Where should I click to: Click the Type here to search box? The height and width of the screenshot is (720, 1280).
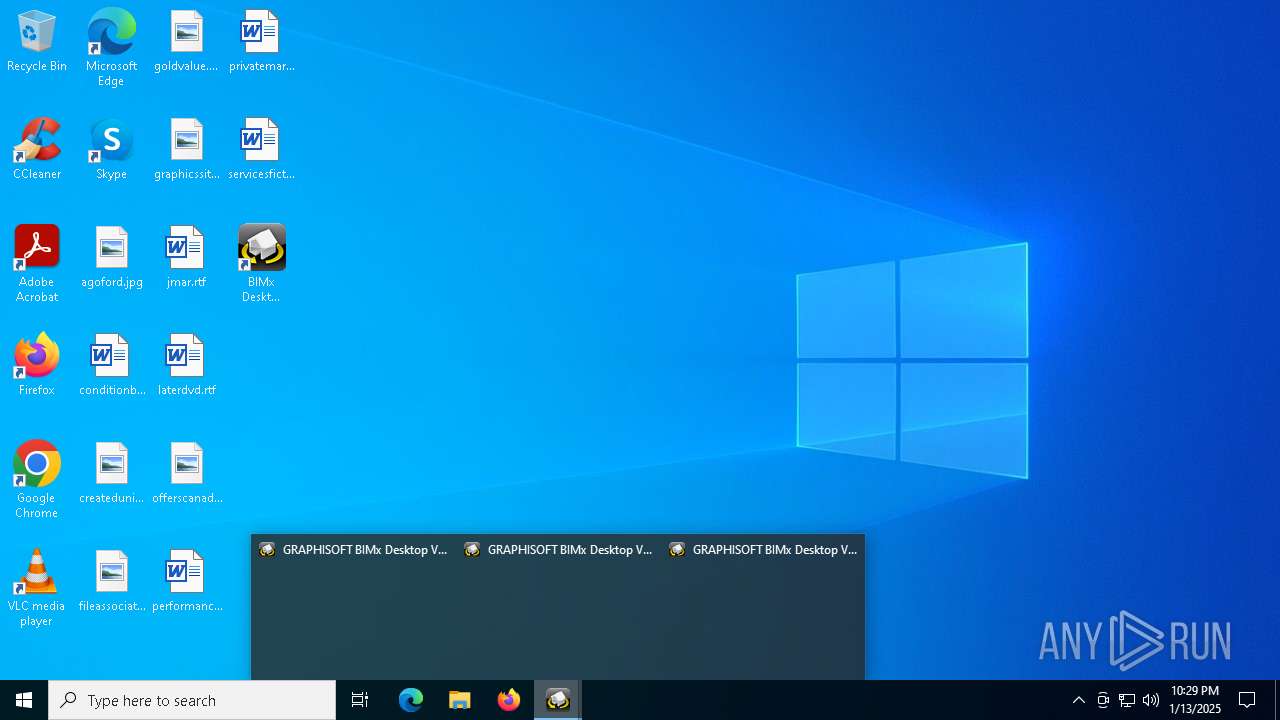pos(192,700)
